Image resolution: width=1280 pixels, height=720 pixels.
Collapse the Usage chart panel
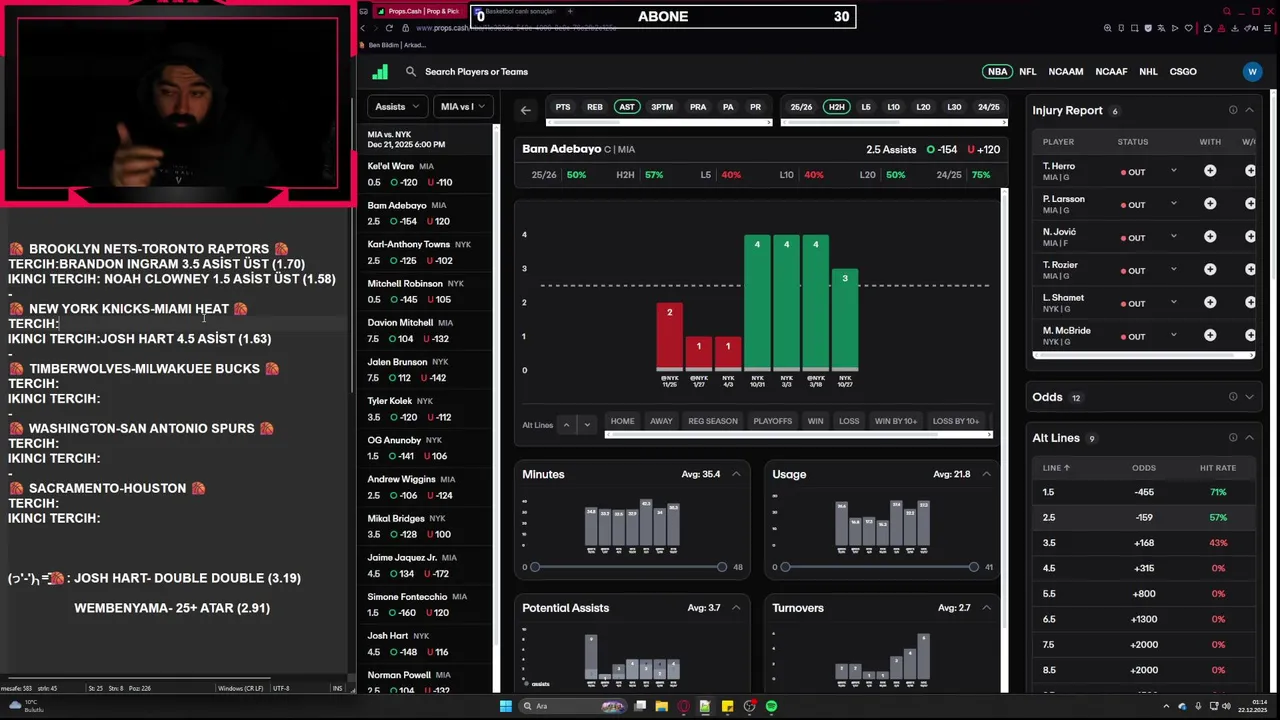tap(986, 474)
